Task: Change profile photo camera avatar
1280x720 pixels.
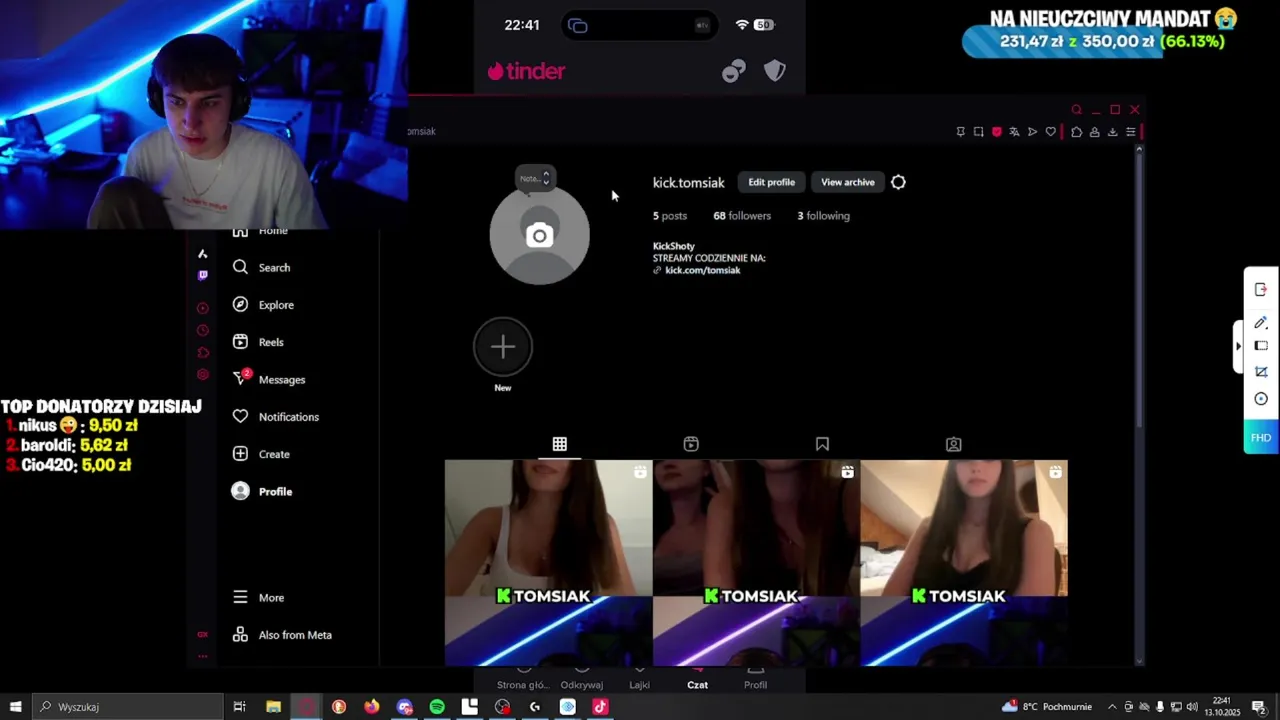Action: (x=539, y=236)
